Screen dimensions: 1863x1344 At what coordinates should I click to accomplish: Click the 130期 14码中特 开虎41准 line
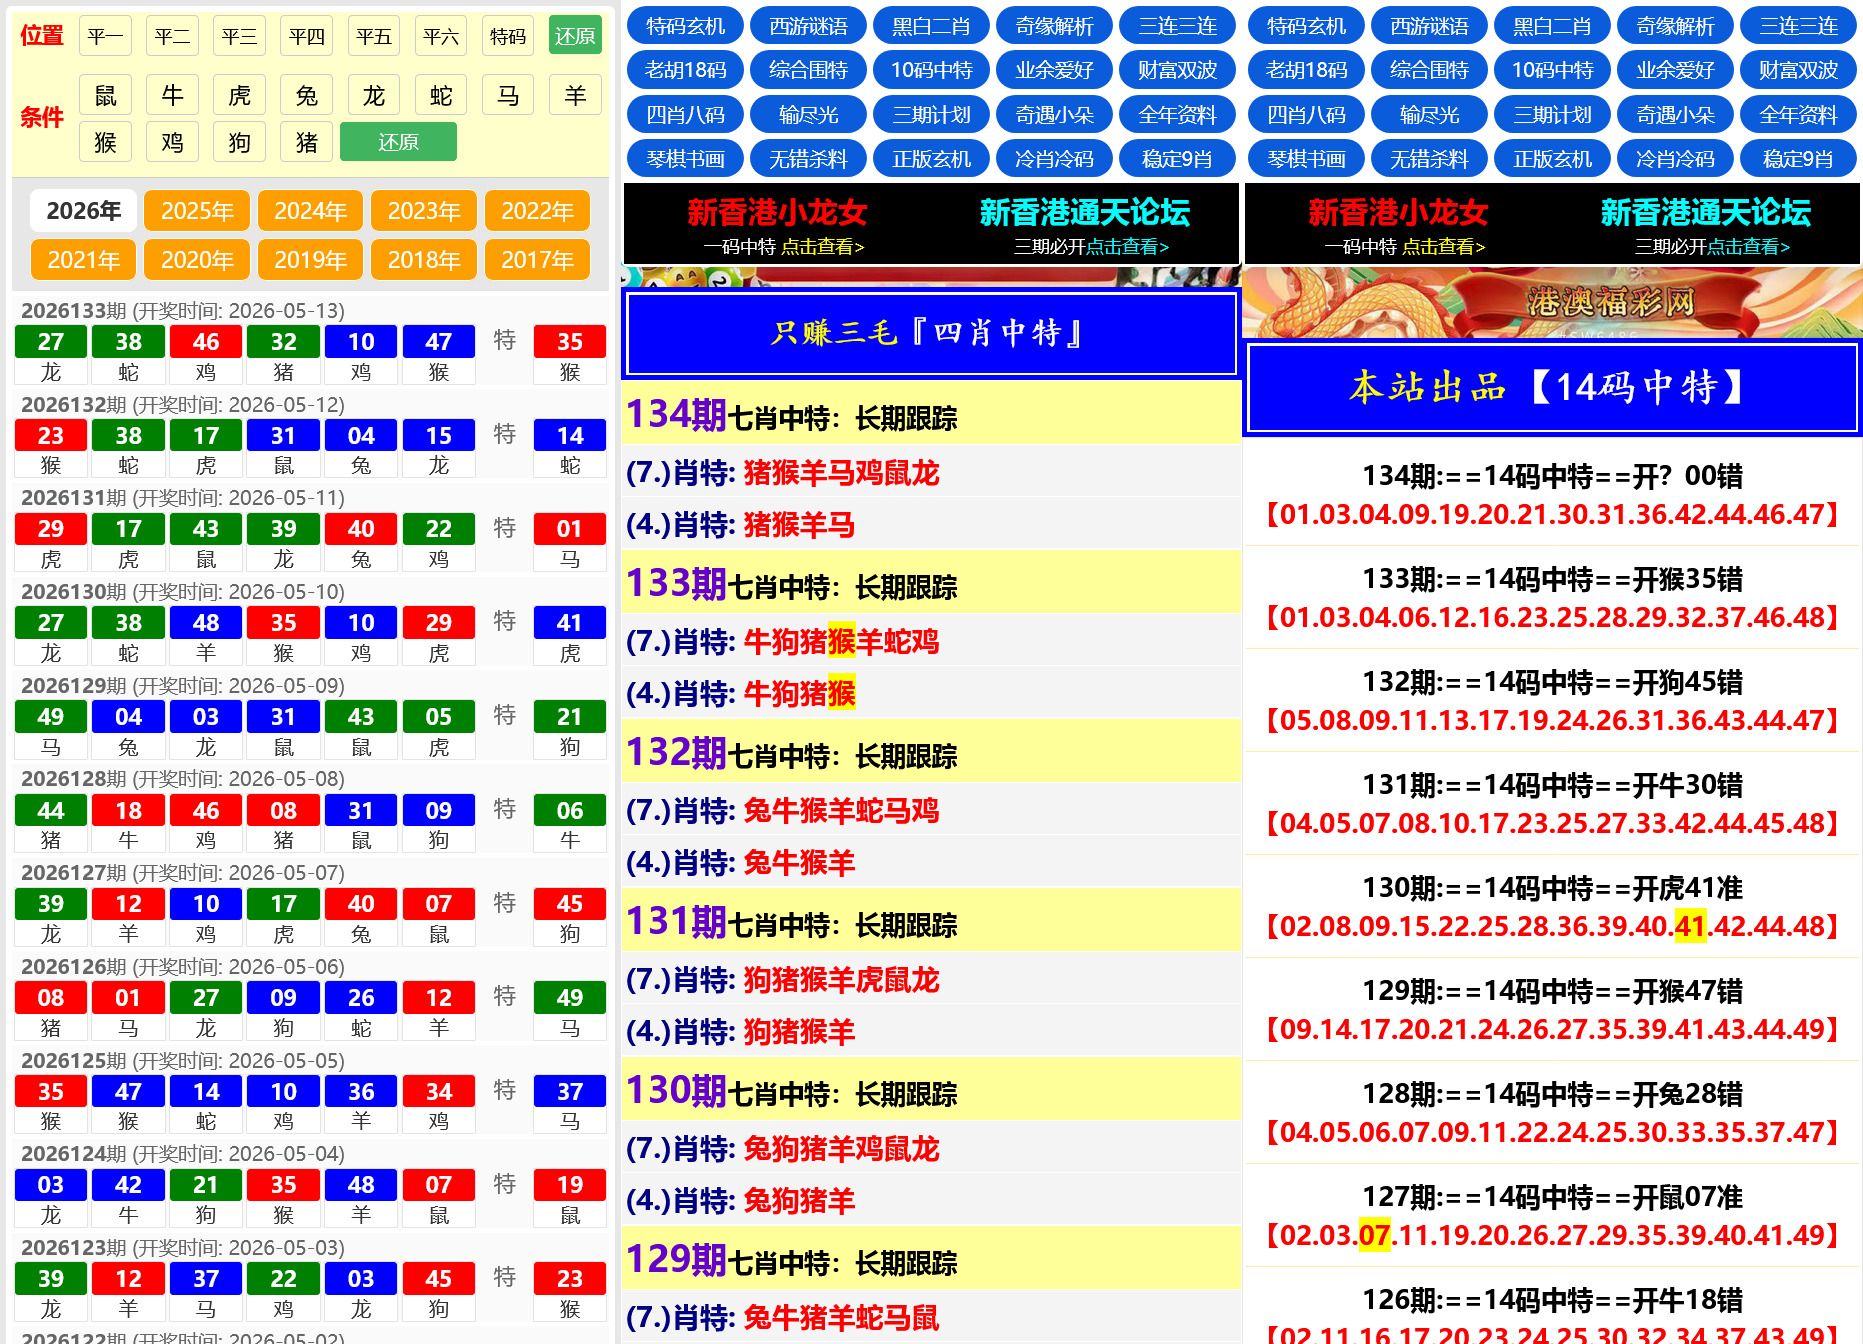tap(1552, 888)
